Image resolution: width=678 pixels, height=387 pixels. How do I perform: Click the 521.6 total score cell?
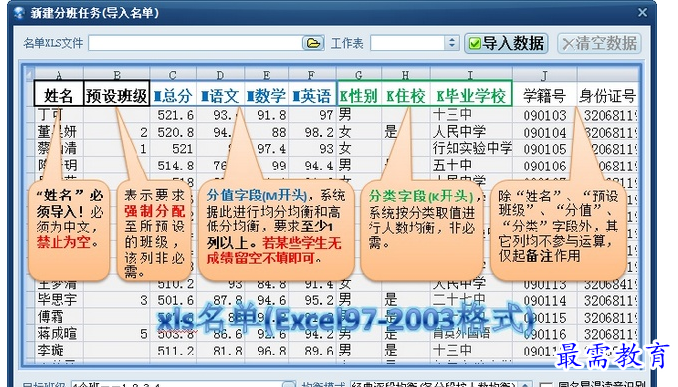pyautogui.click(x=173, y=115)
